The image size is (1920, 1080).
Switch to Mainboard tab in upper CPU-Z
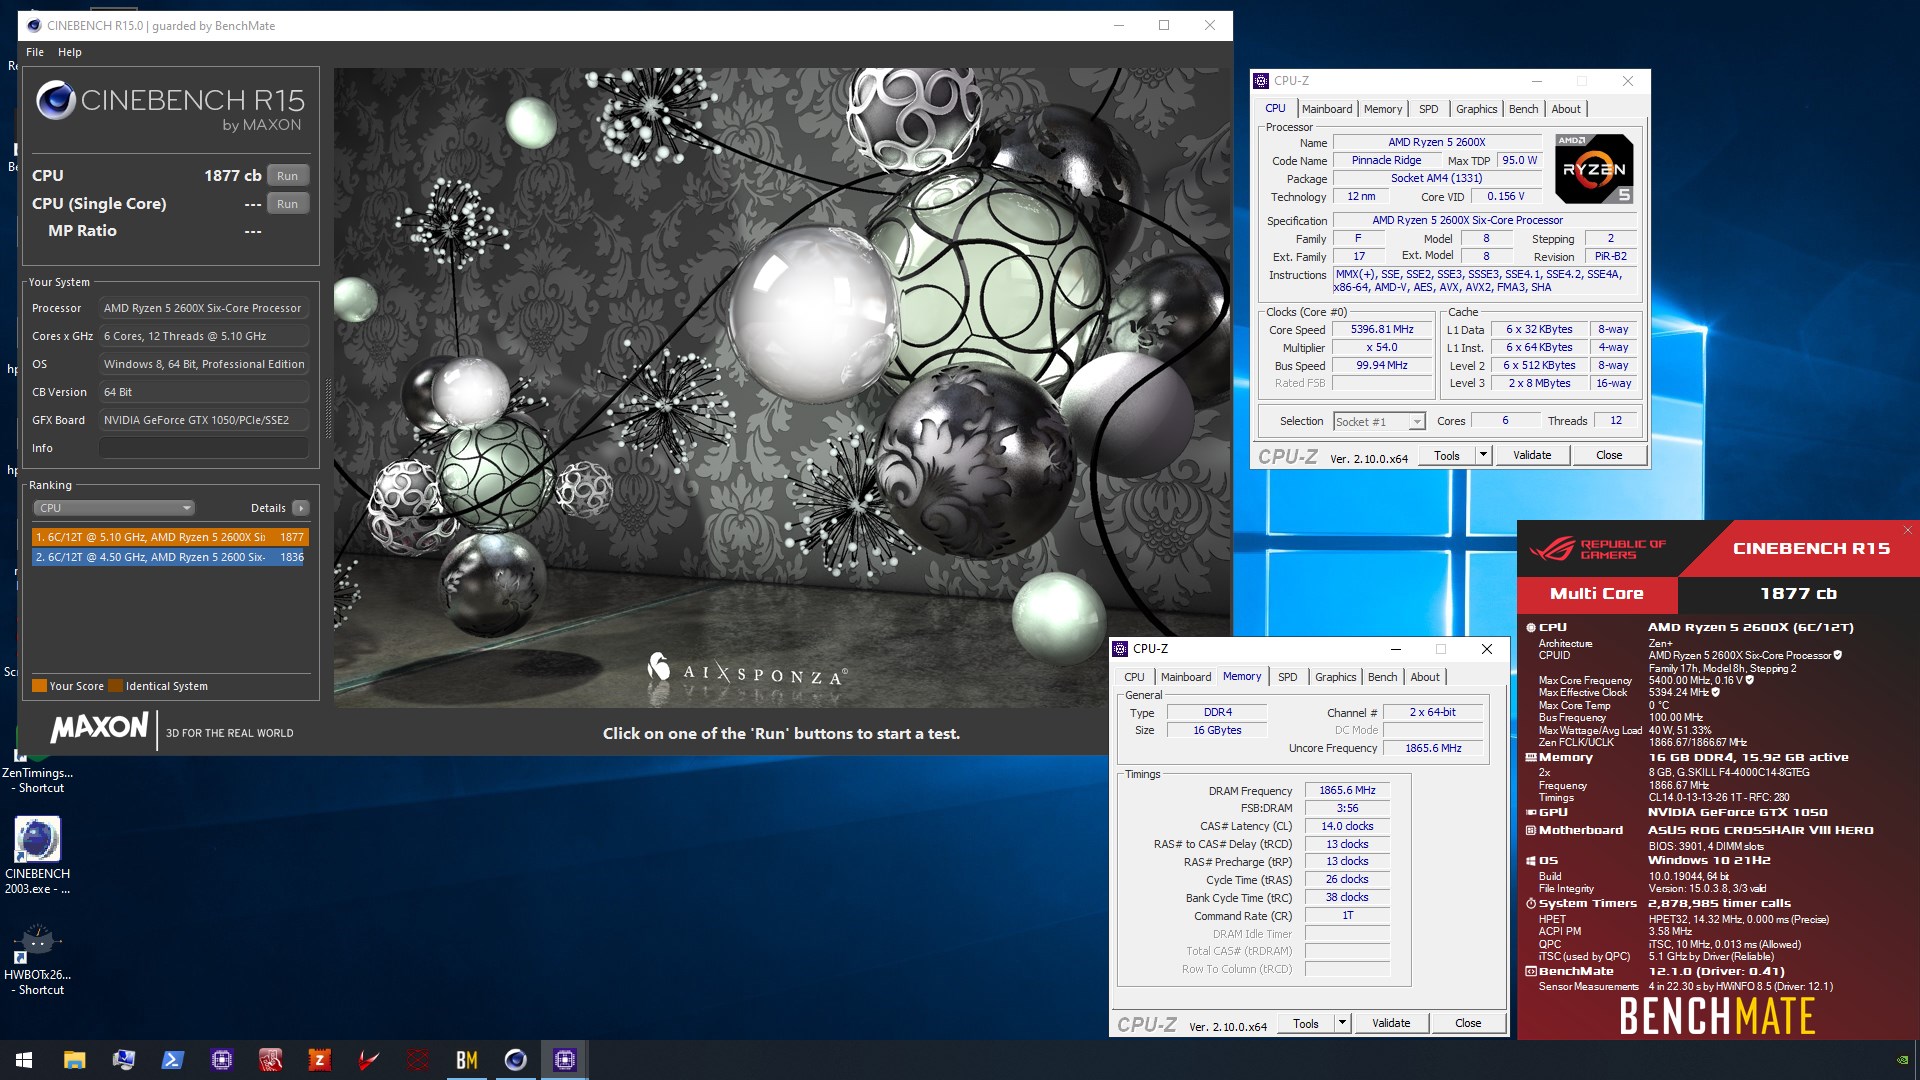click(x=1326, y=109)
